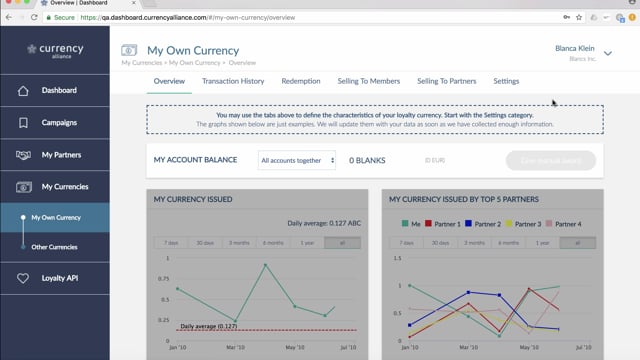Click the browser address bar URL
The height and width of the screenshot is (360, 640).
[x=188, y=18]
